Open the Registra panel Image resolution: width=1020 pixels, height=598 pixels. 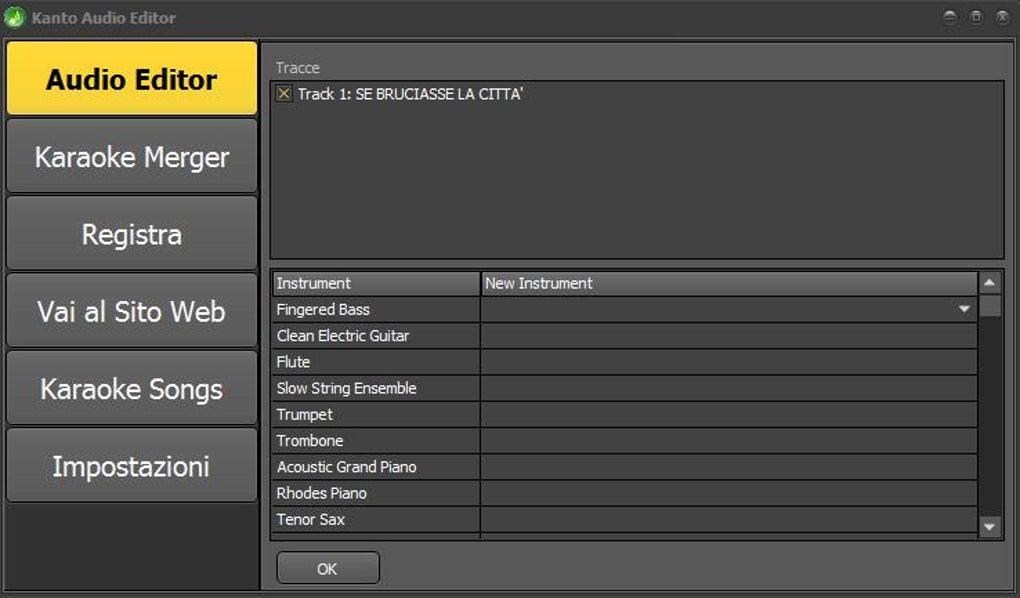132,234
